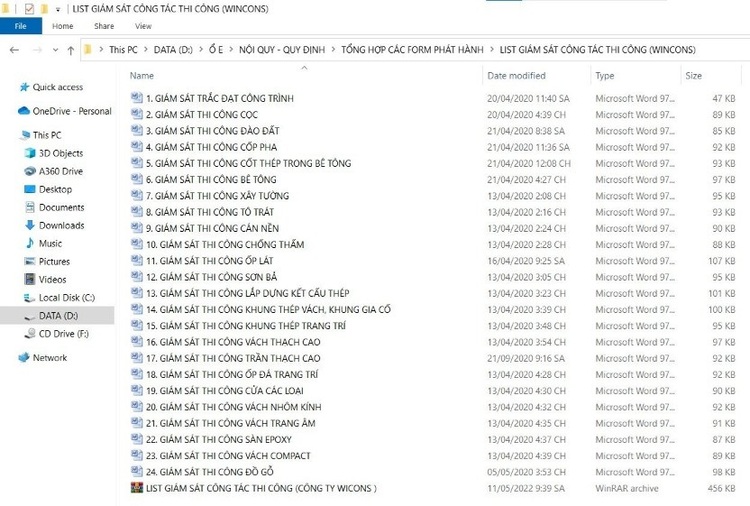Sort by Date modified column header
Image resolution: width=750 pixels, height=506 pixels.
point(516,76)
